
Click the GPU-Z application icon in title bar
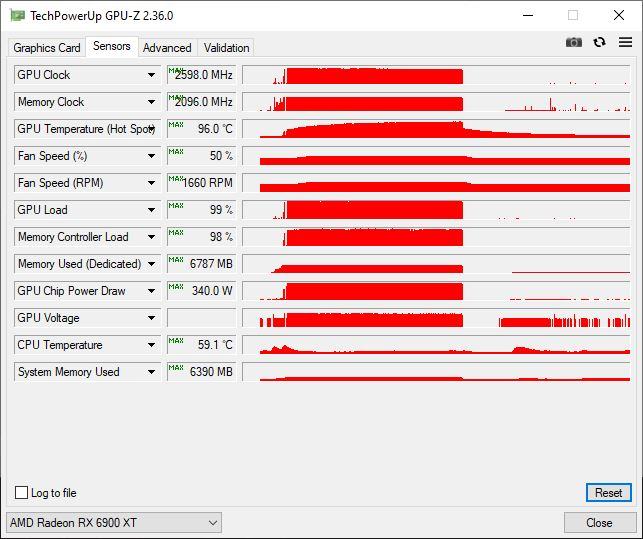click(17, 16)
